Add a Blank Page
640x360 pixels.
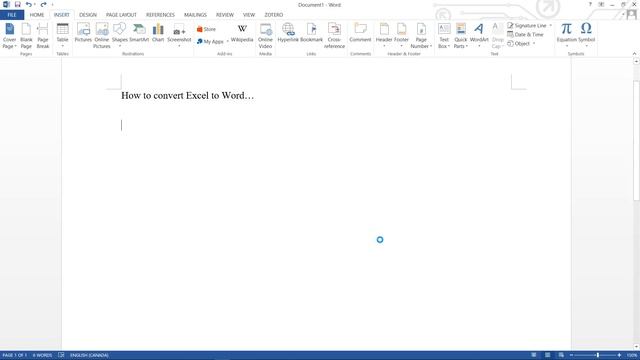[x=26, y=36]
